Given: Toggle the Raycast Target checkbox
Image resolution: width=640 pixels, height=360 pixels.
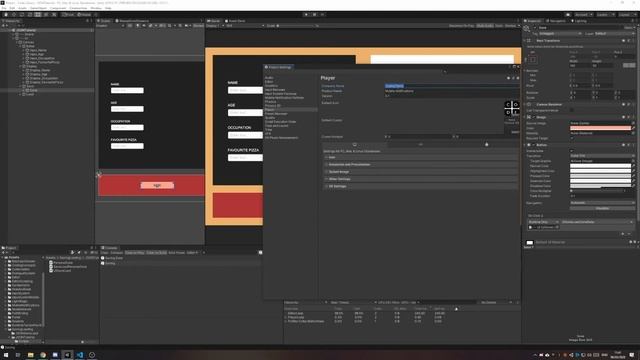Looking at the screenshot, I should click(x=571, y=138).
